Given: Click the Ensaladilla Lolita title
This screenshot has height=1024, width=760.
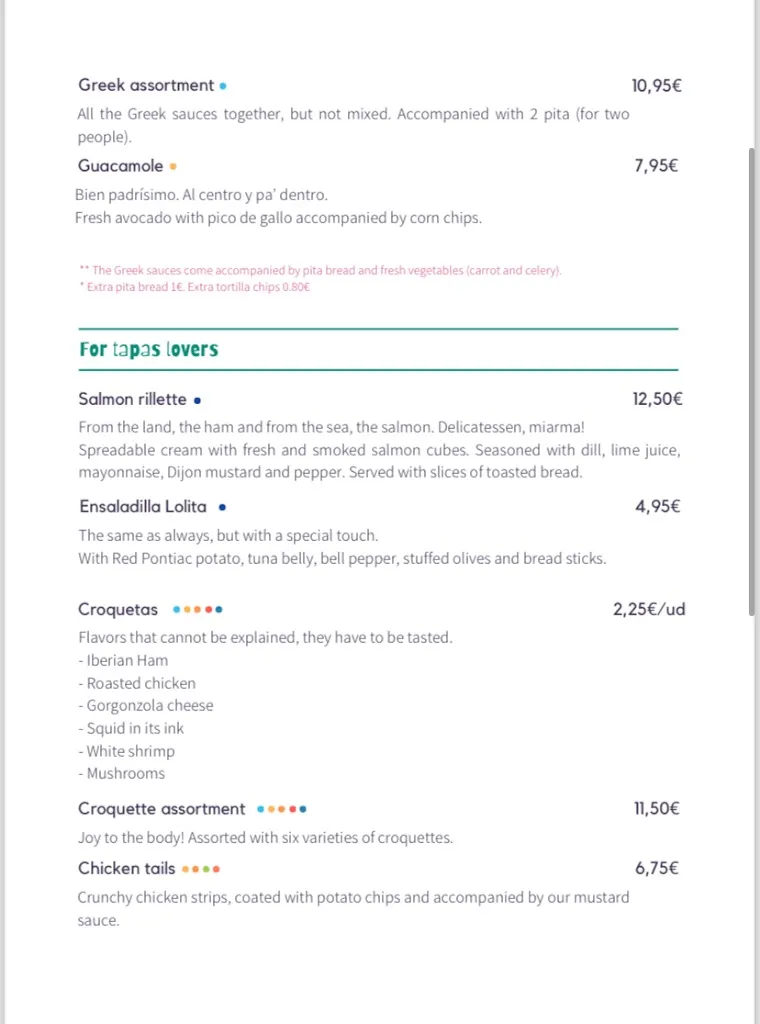Looking at the screenshot, I should (142, 506).
